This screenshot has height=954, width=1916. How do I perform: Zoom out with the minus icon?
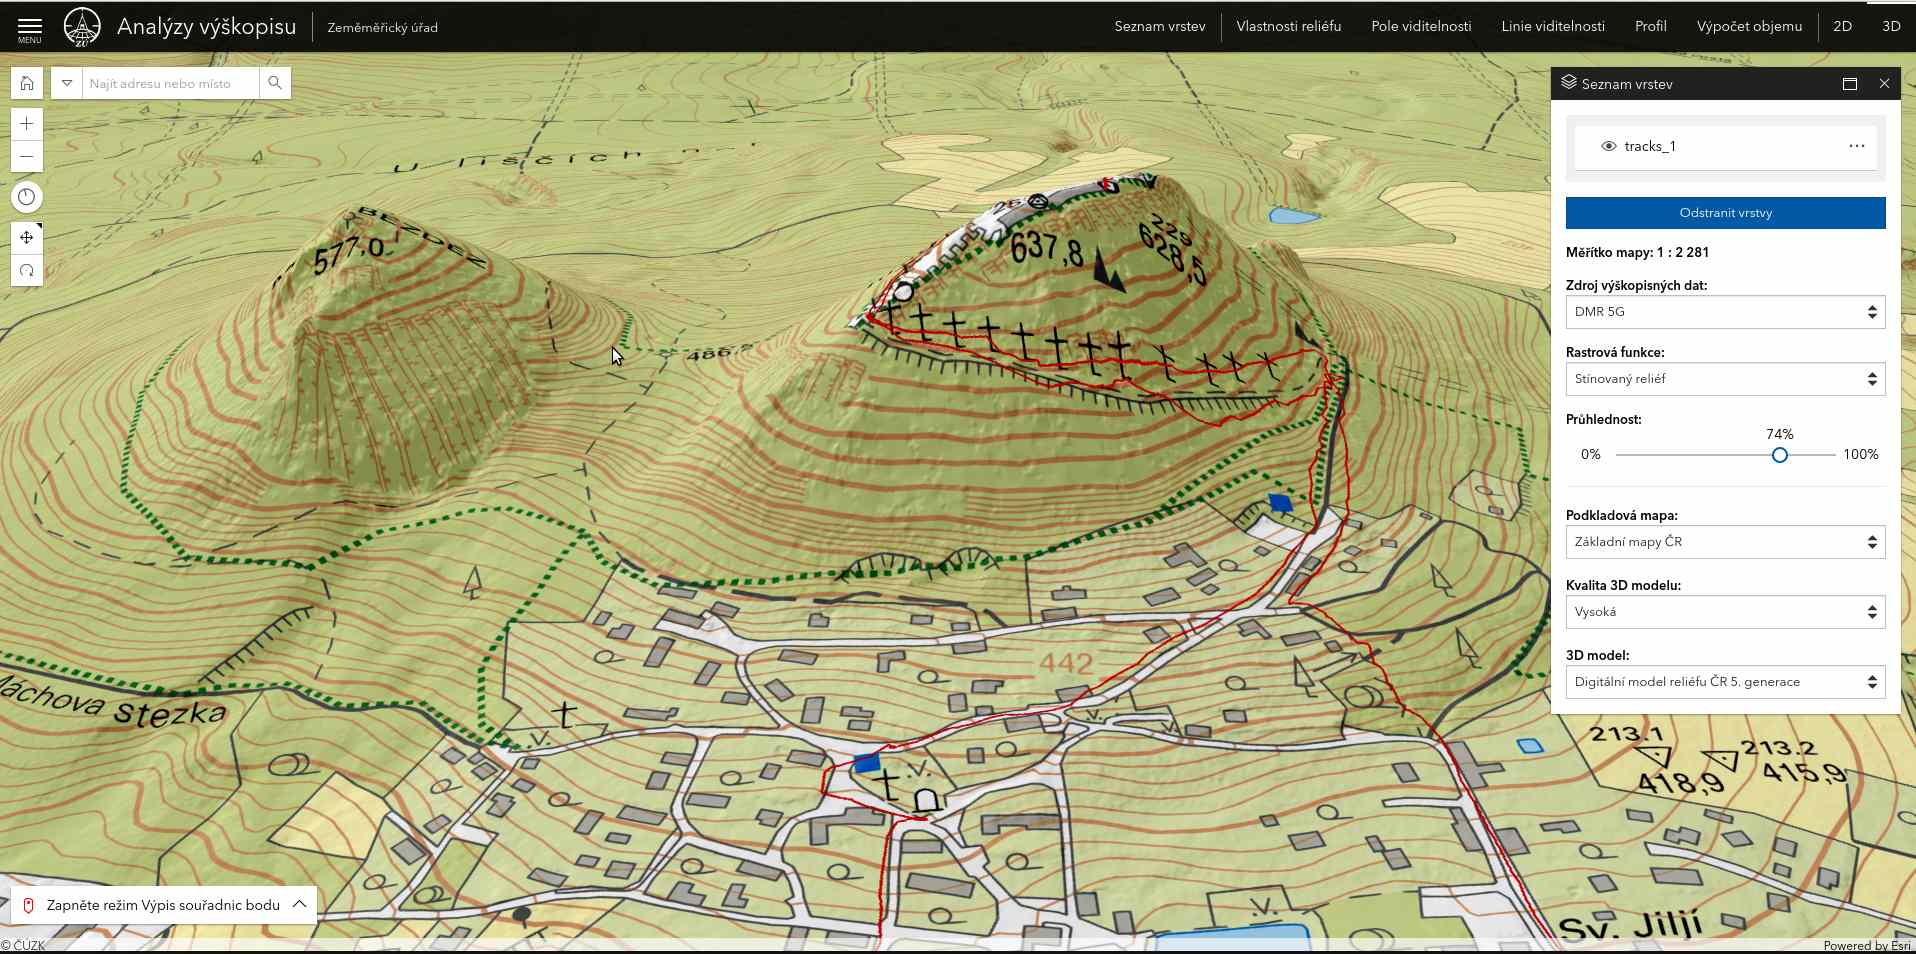point(27,157)
